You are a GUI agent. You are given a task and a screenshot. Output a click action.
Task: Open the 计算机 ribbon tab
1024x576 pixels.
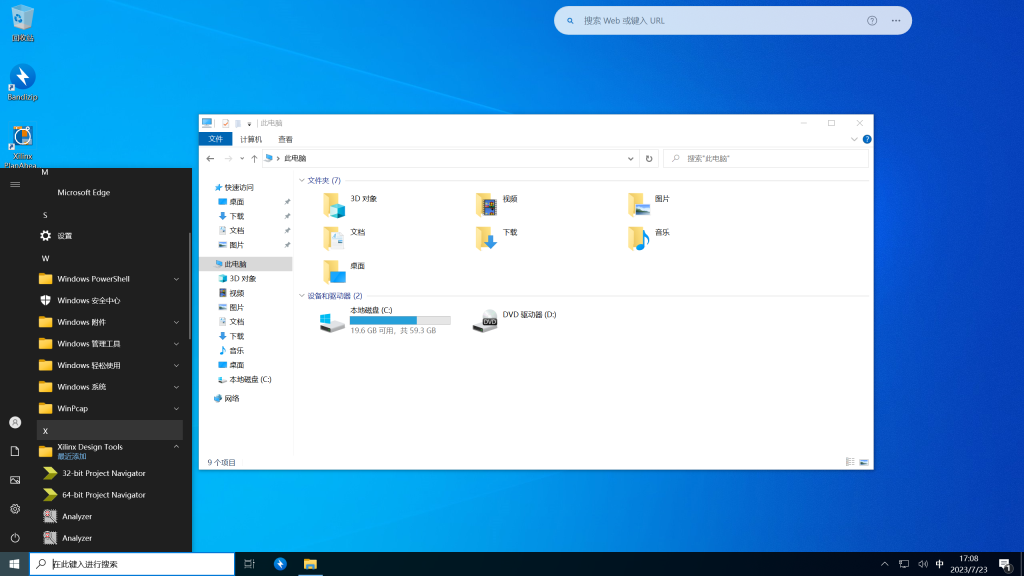[250, 139]
